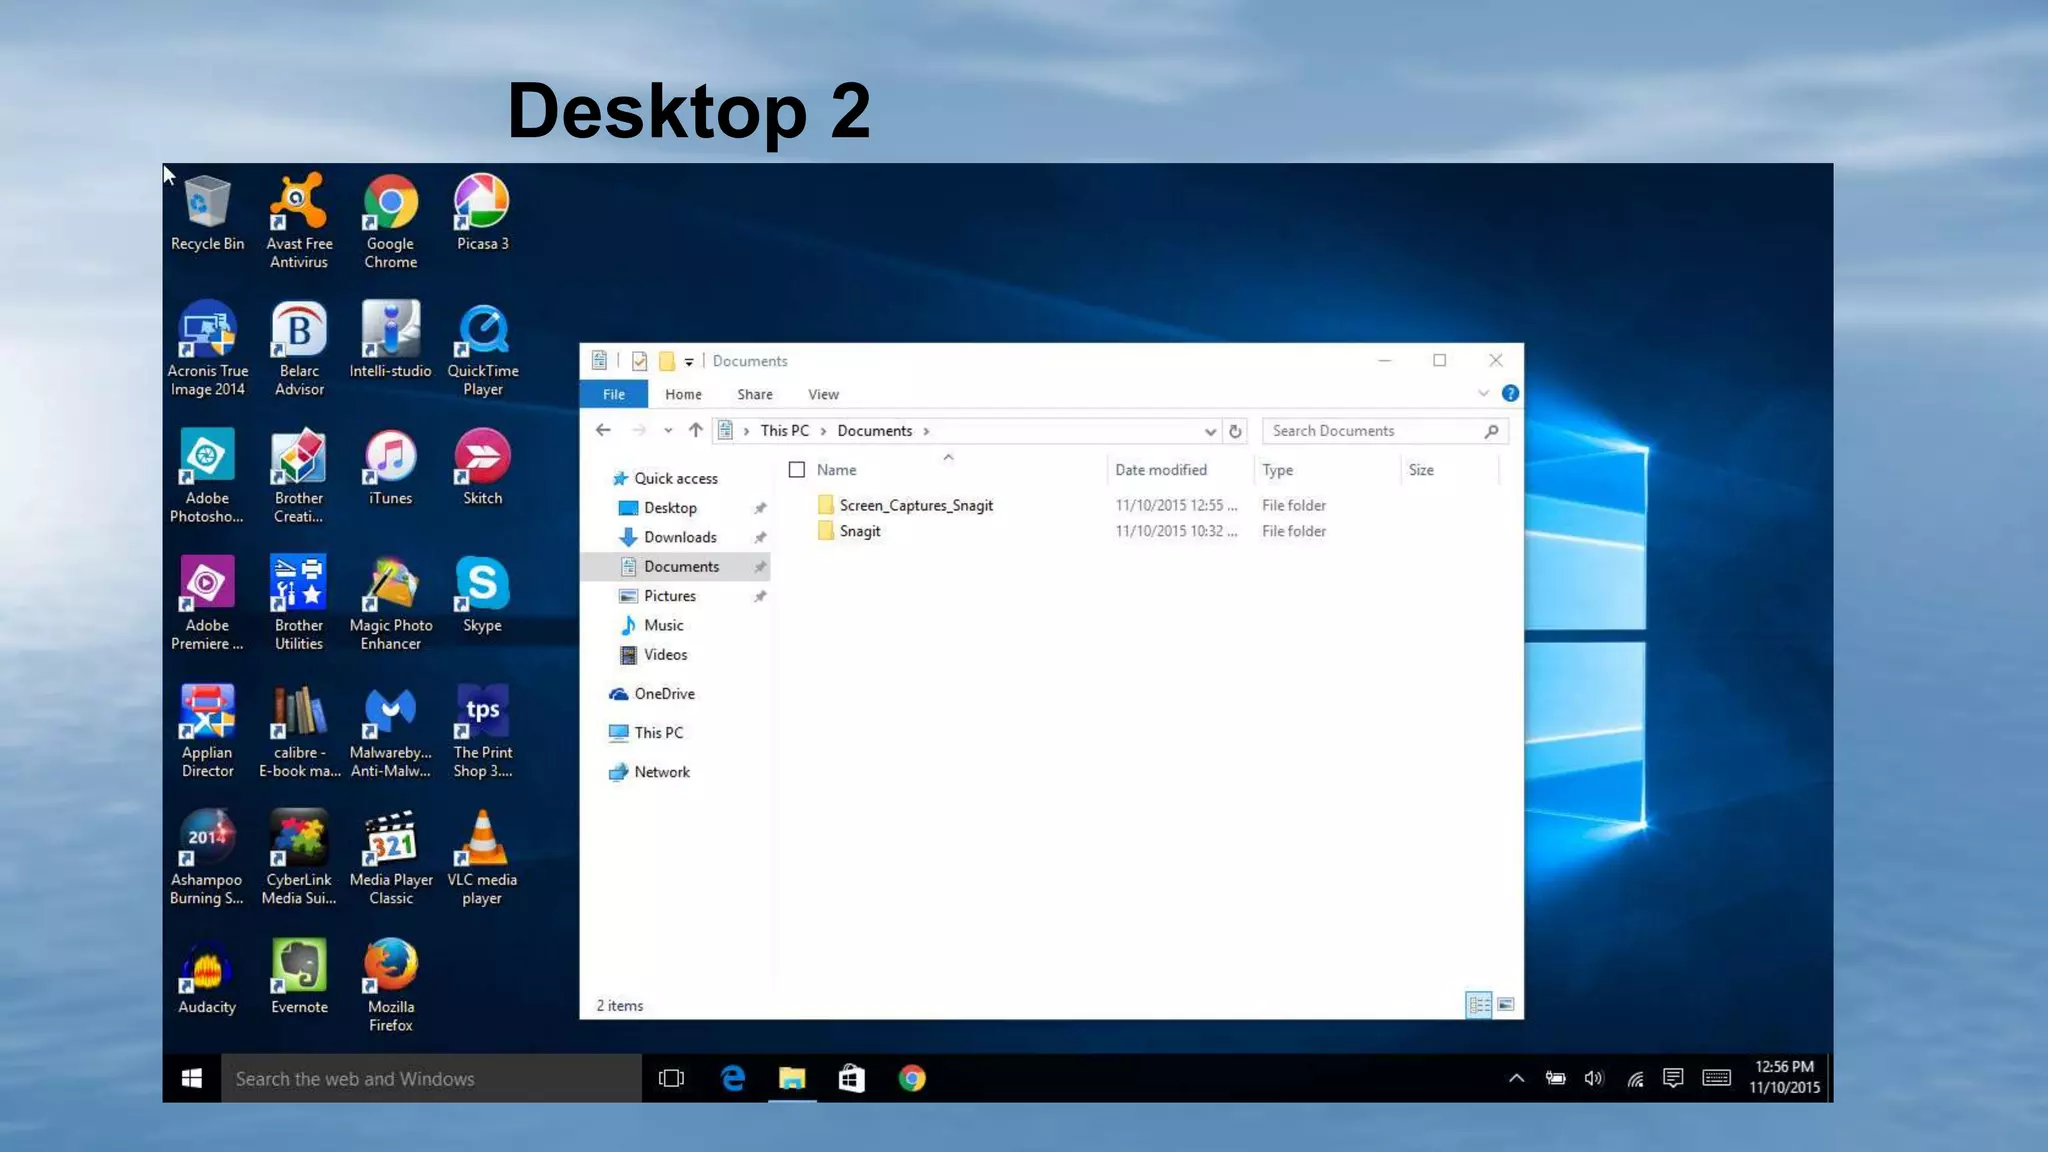Select the Intelli-studio desktop icon
This screenshot has height=1152, width=2048.
click(390, 340)
